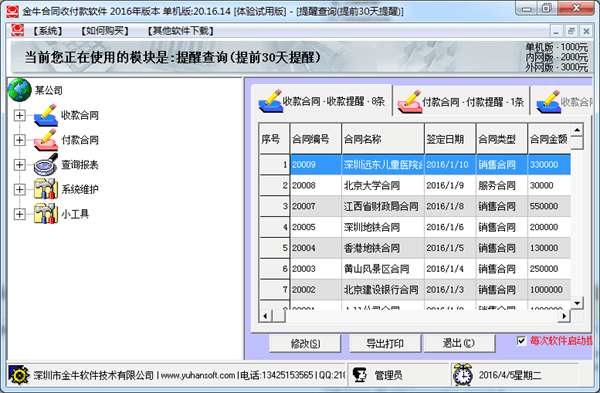Click table scroll up arrow

(577, 130)
